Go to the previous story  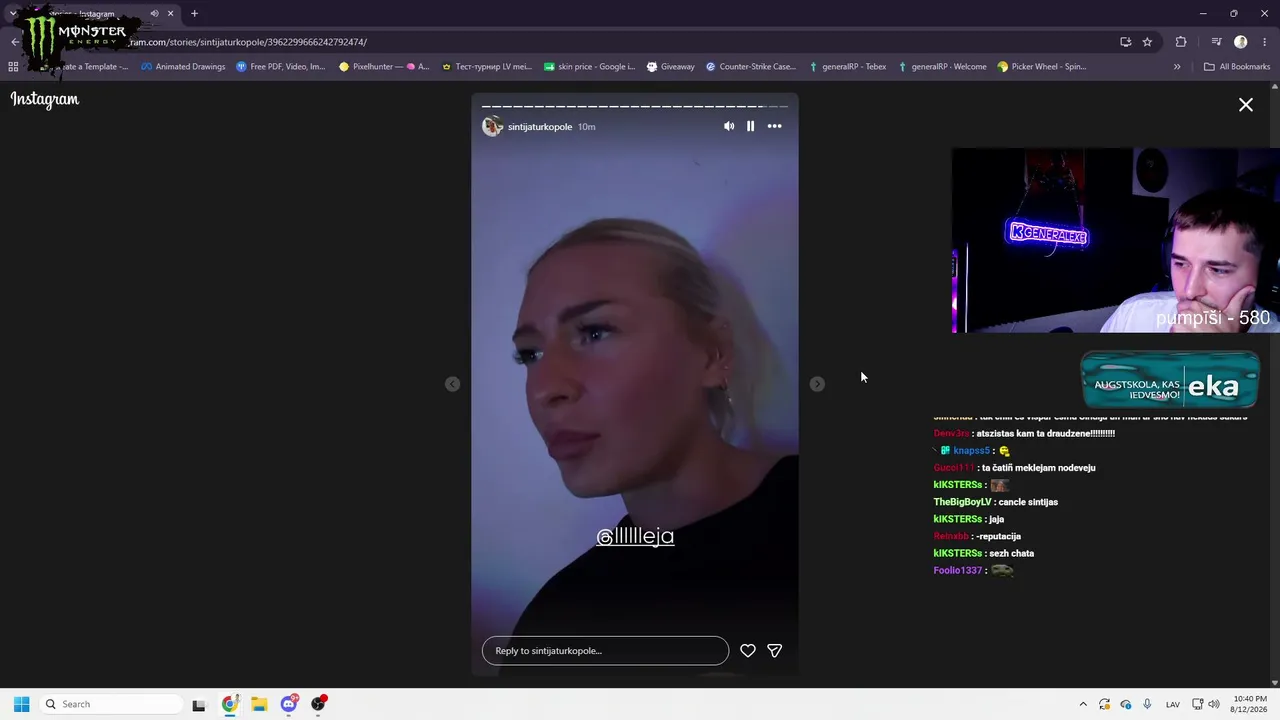point(453,384)
